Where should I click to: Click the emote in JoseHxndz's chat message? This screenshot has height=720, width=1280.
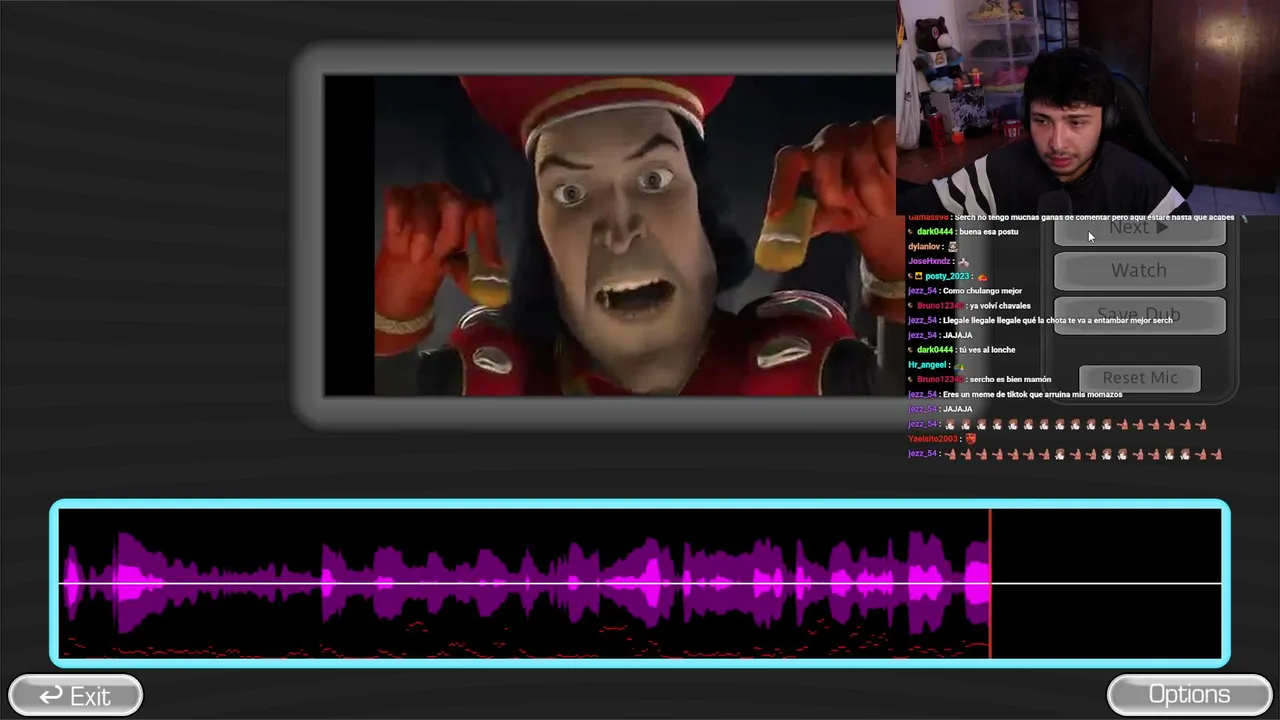[963, 261]
